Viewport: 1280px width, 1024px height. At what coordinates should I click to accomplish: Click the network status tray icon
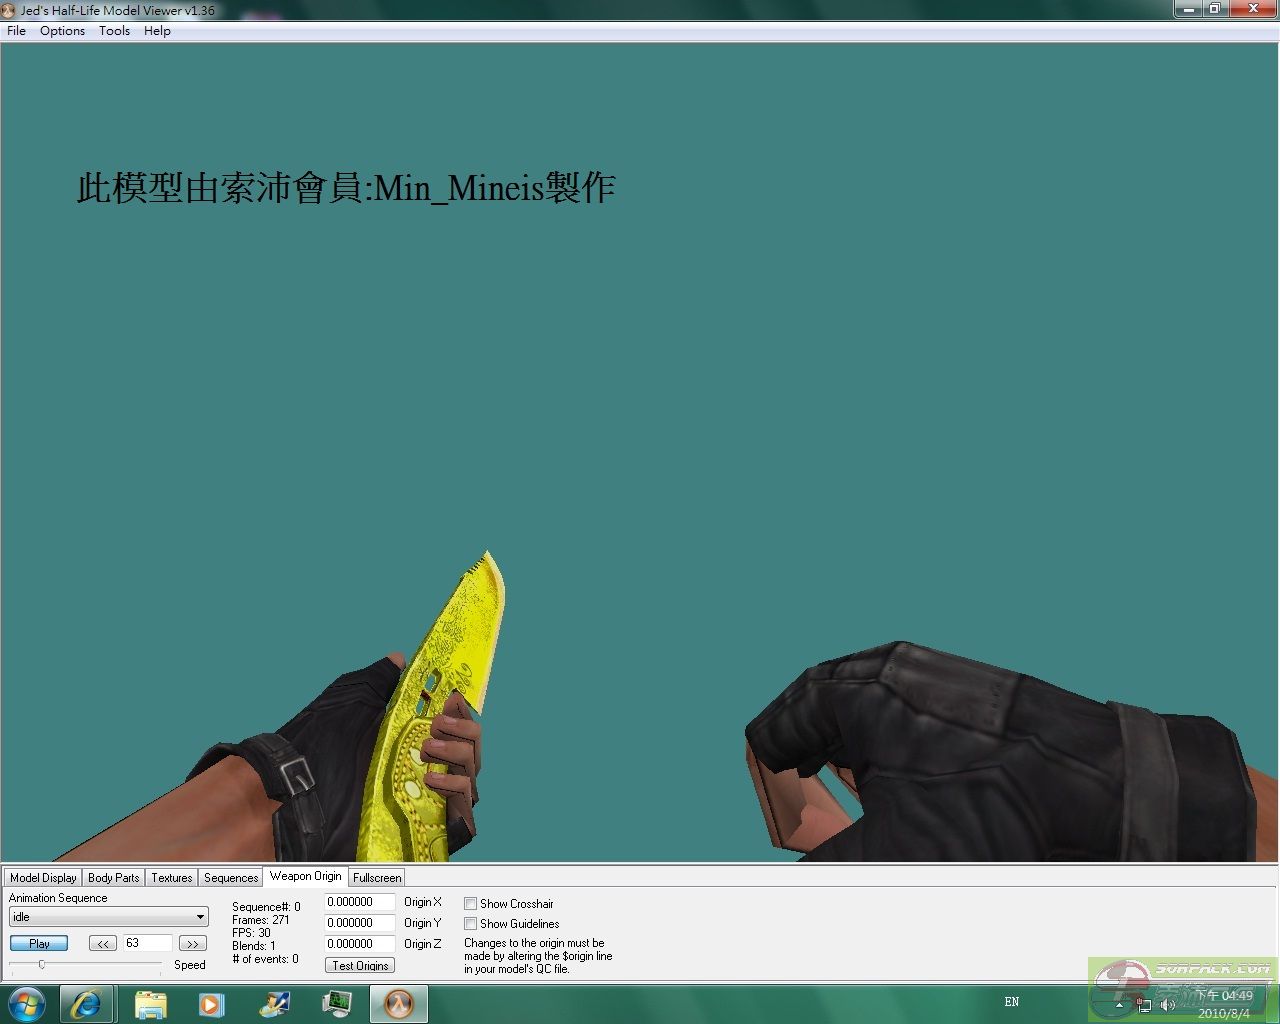1144,1004
